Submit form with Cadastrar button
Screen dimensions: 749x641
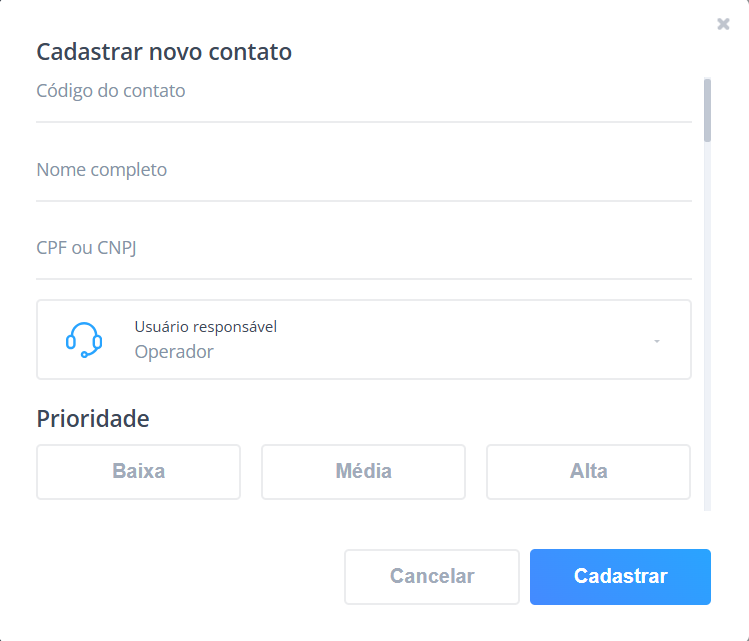pos(620,577)
